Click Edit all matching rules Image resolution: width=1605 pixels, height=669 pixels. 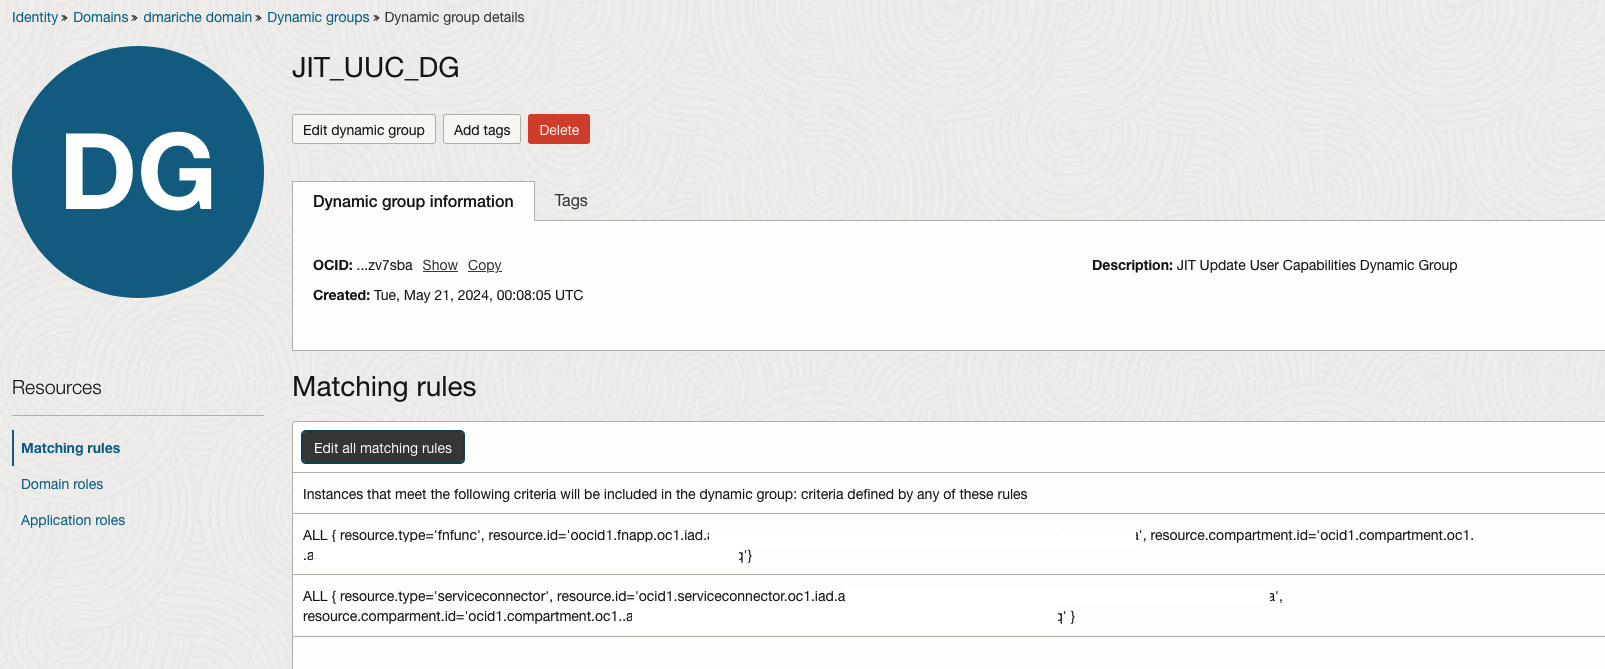point(383,448)
